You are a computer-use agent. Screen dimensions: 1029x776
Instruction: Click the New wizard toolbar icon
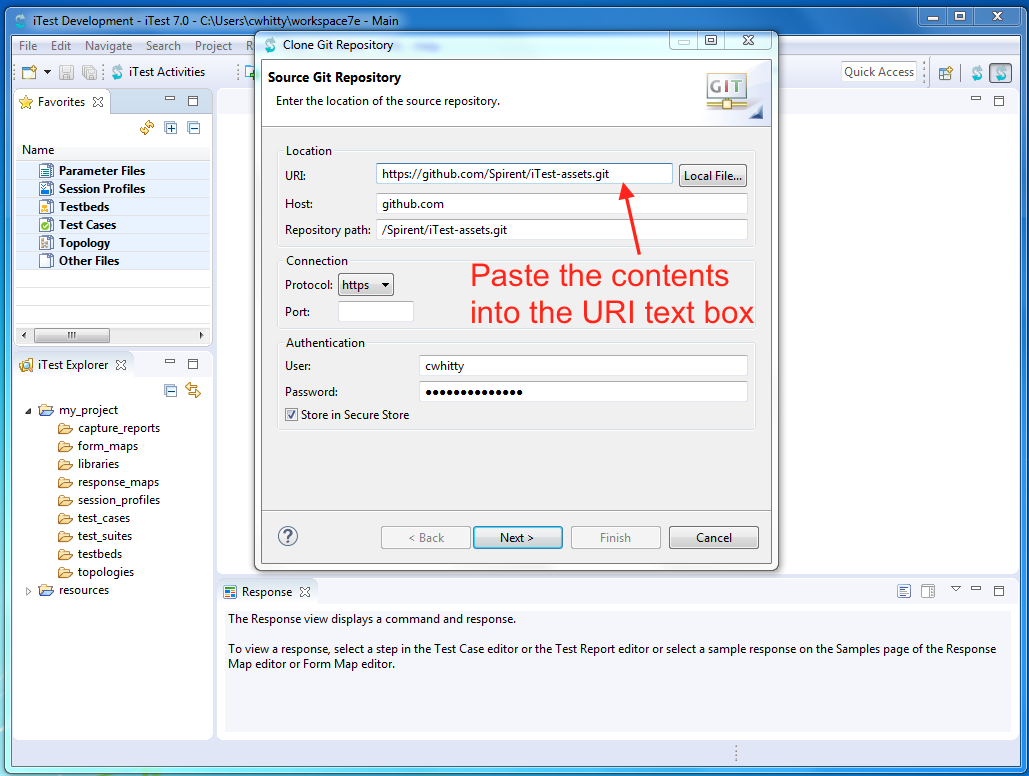click(30, 72)
